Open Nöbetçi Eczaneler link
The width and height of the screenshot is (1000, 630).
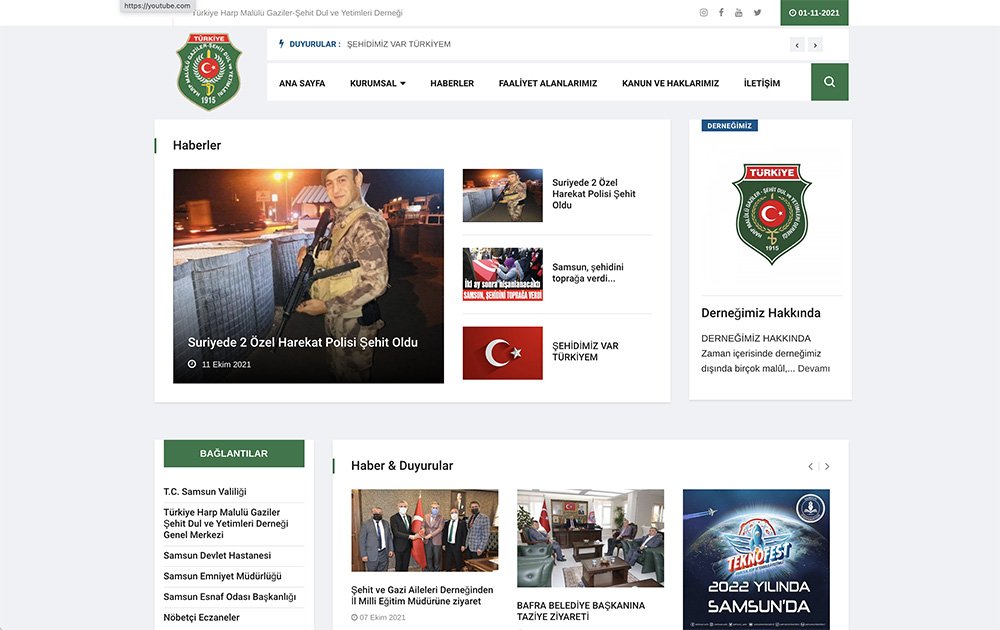(202, 617)
